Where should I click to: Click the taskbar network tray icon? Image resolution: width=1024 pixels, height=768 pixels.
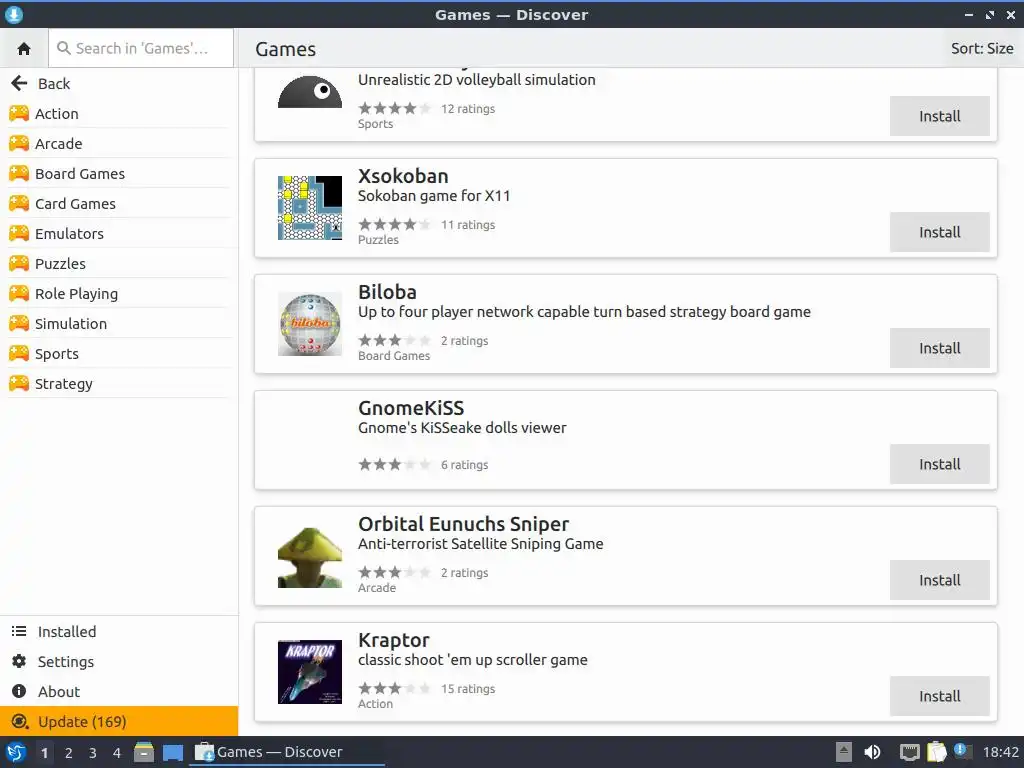click(x=909, y=752)
